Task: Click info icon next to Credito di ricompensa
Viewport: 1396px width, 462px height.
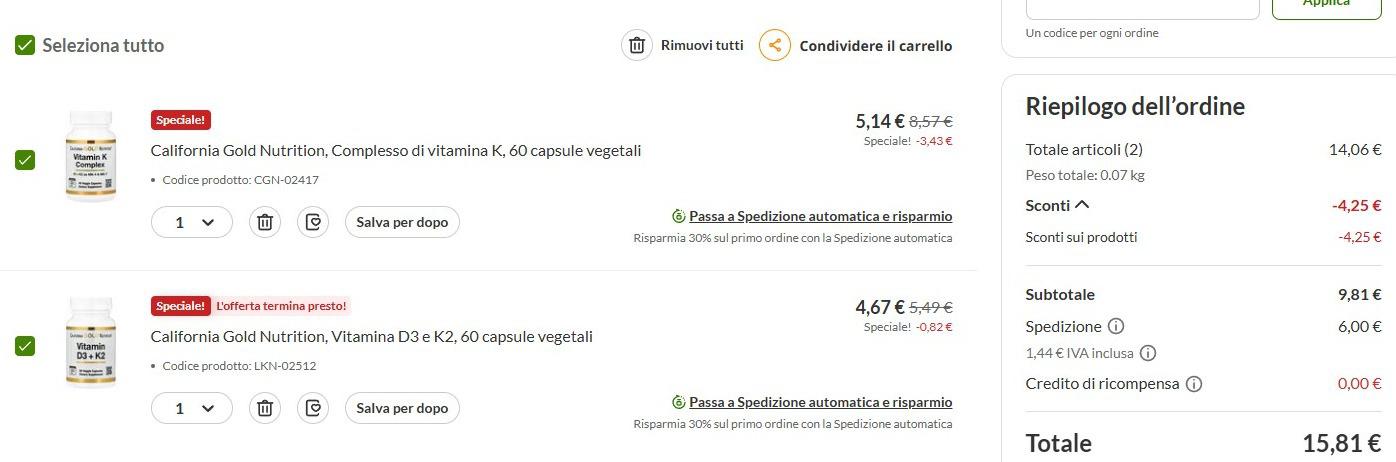Action: pyautogui.click(x=1194, y=384)
